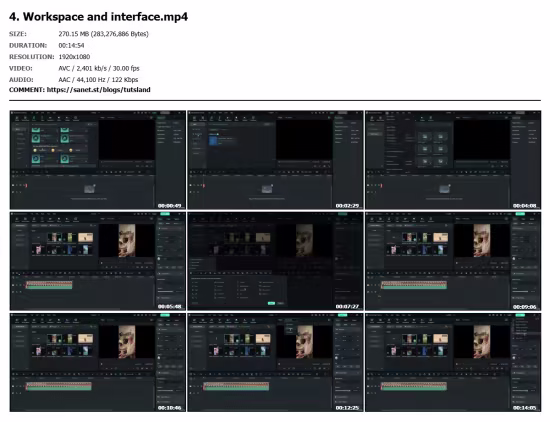Screen dimensions: 550x422
Task: Select the frame timestamped 00:05:48
Action: click(98, 261)
